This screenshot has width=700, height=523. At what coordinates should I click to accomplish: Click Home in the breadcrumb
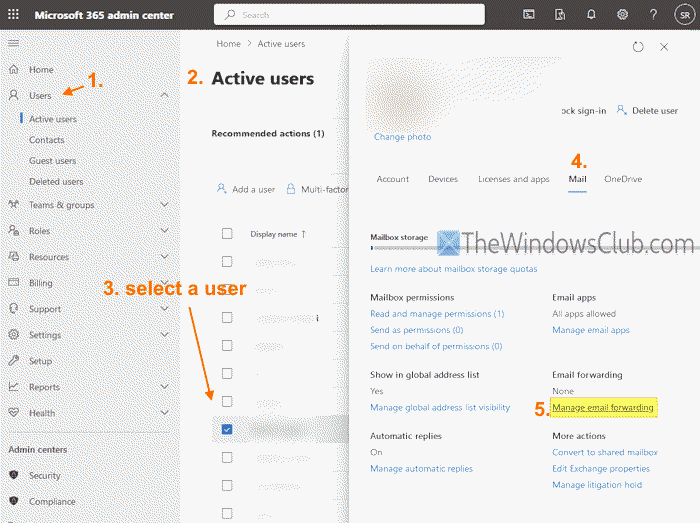coord(228,44)
